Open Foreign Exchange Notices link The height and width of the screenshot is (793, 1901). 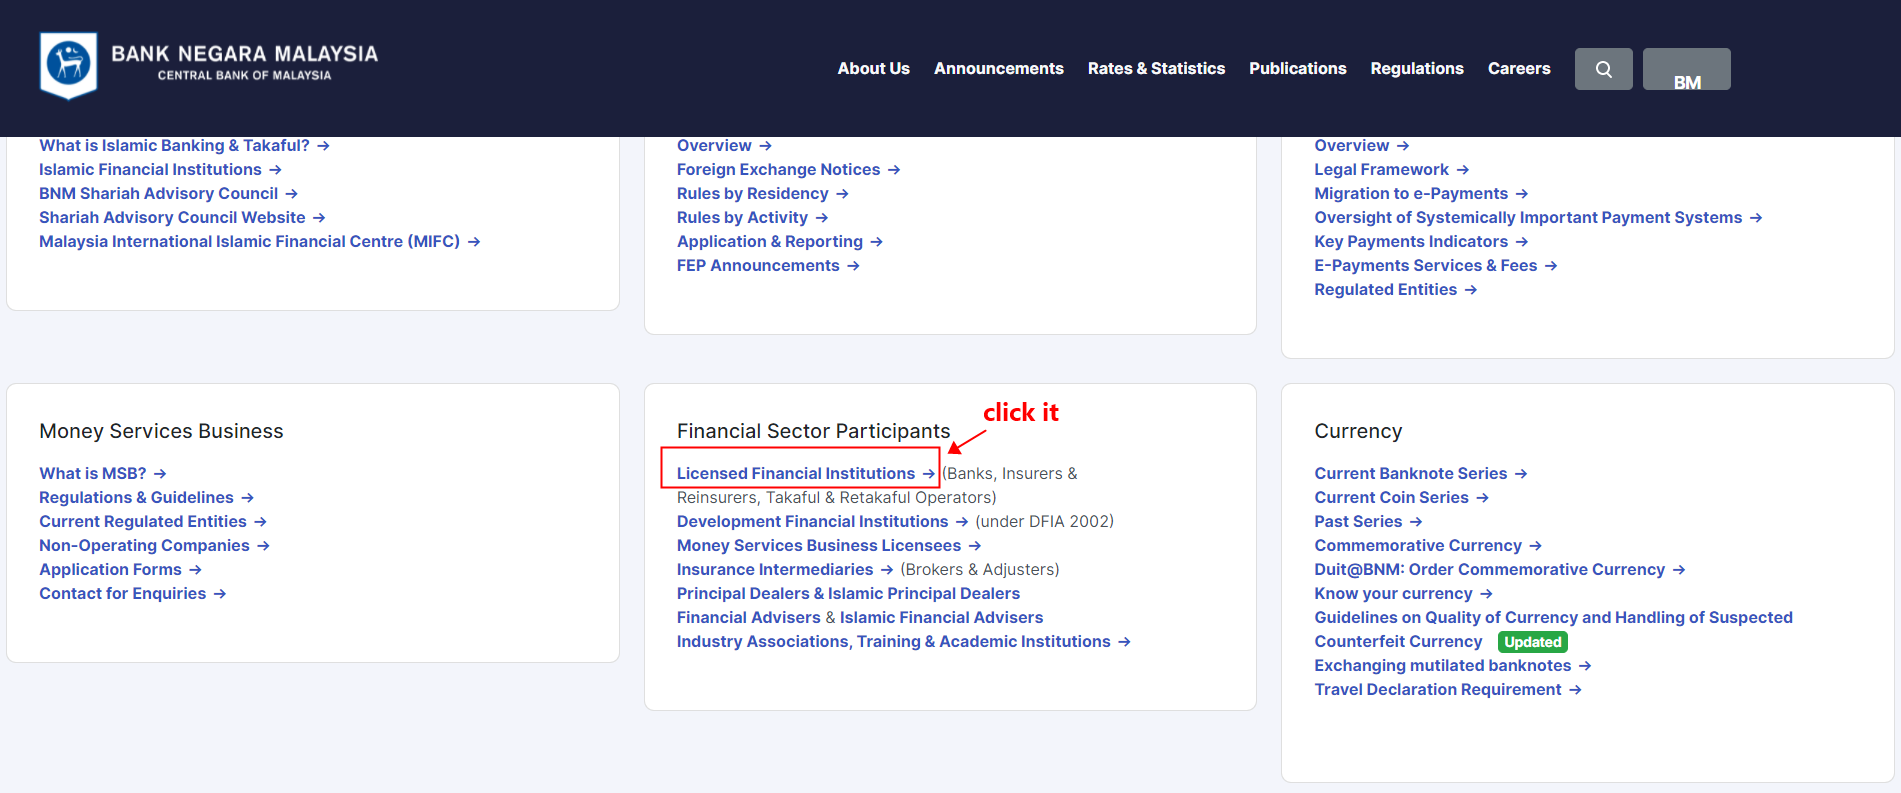[788, 170]
